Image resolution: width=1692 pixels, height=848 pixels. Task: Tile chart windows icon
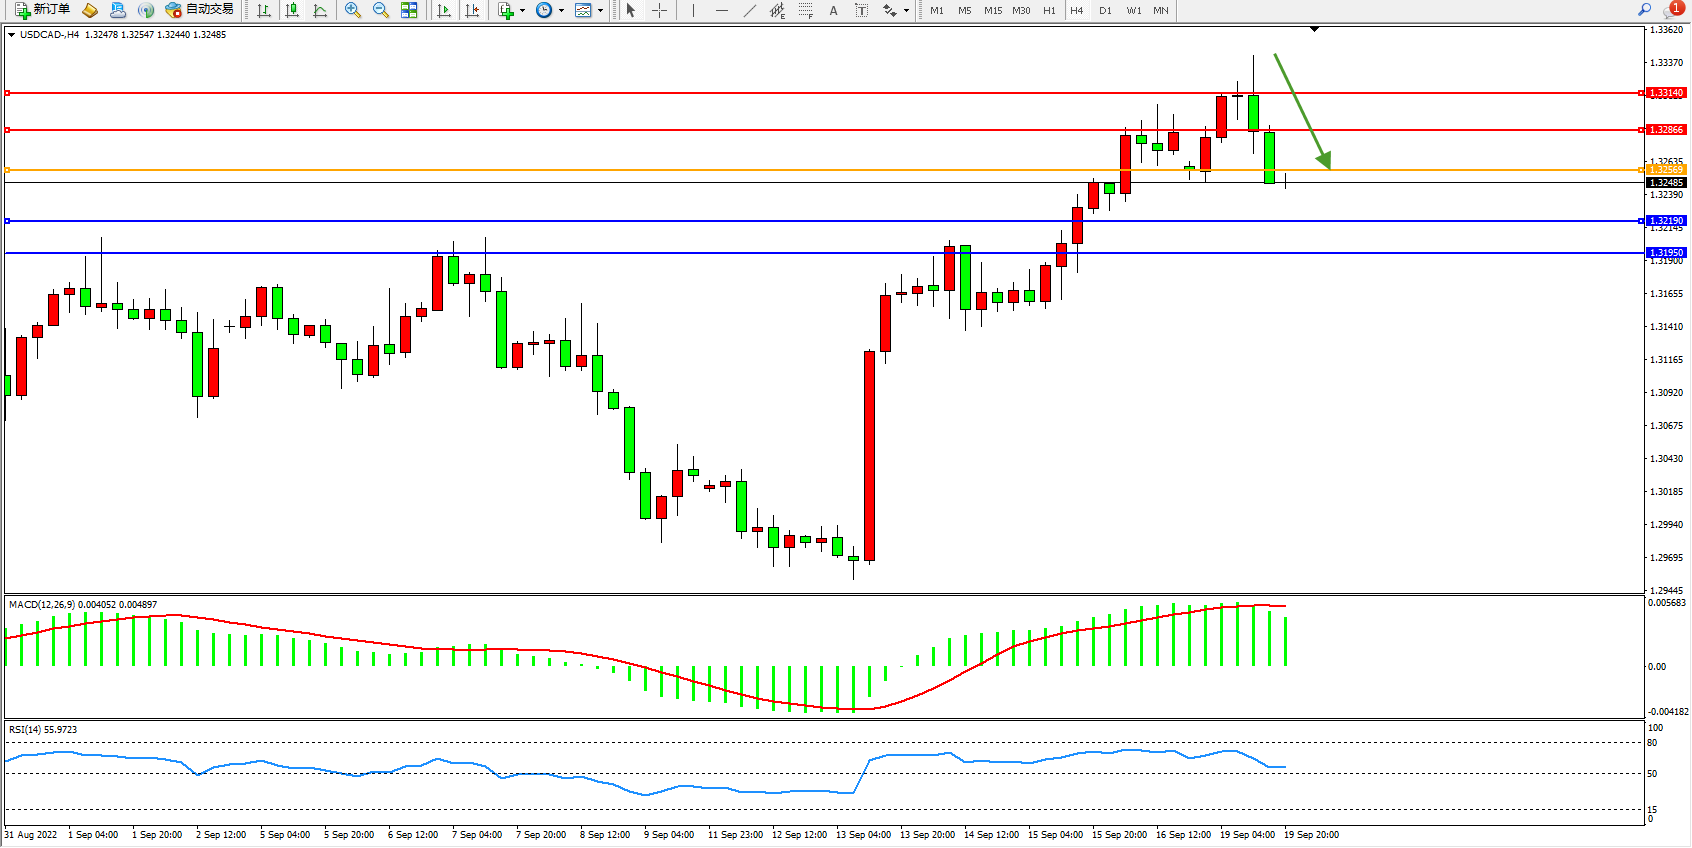[409, 10]
